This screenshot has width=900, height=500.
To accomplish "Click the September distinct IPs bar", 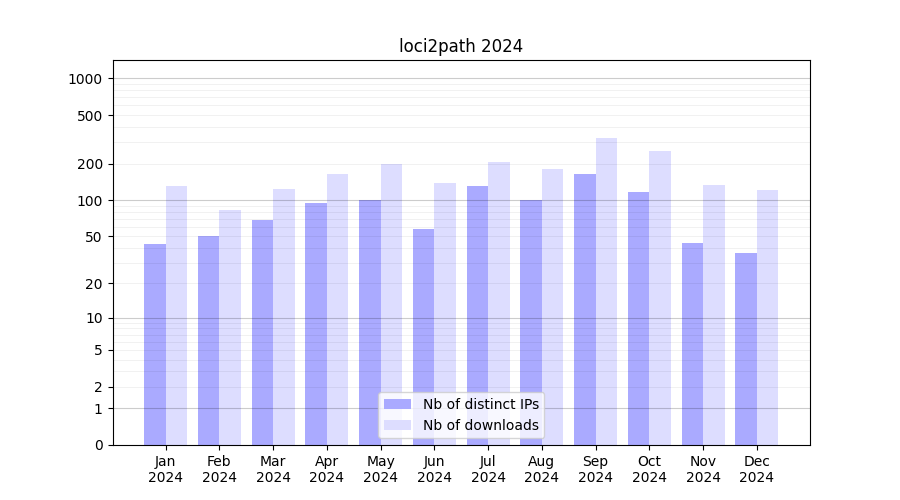I will pyautogui.click(x=585, y=310).
